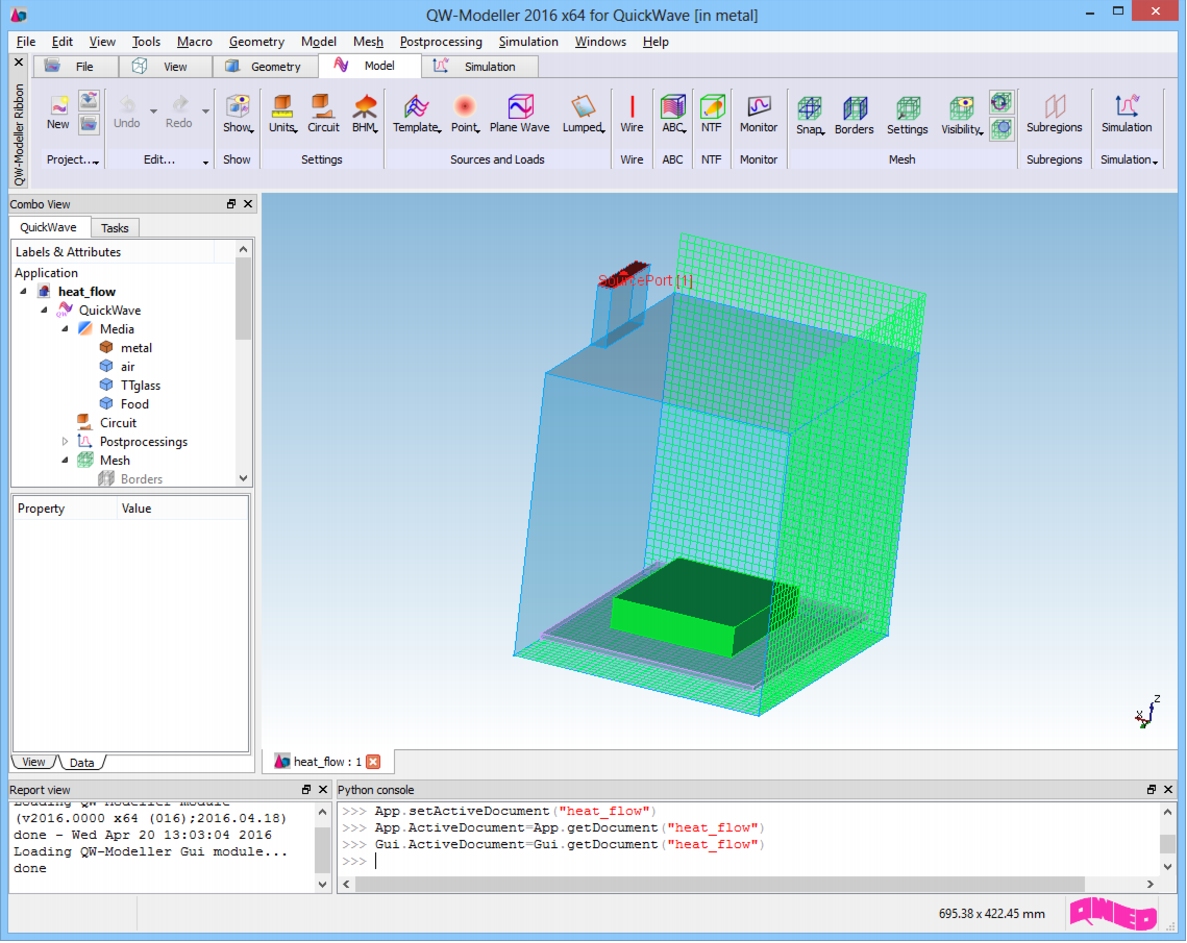Click the Python console horizontal scrollbar
The height and width of the screenshot is (943, 1187).
[719, 884]
